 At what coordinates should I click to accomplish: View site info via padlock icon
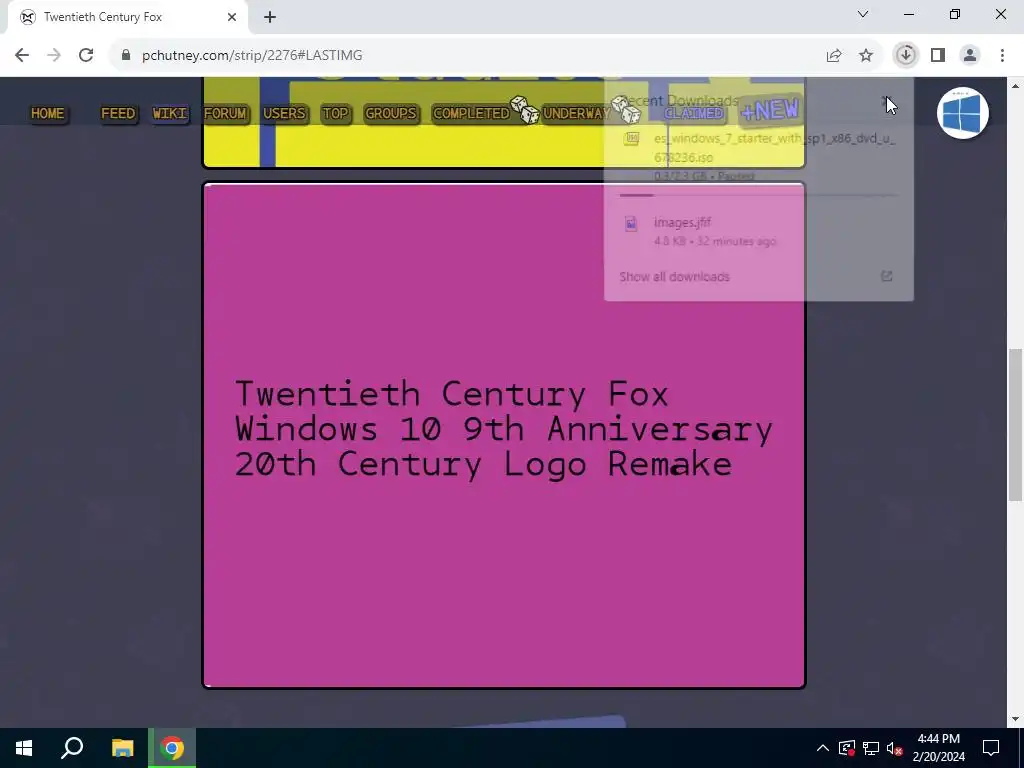126,56
